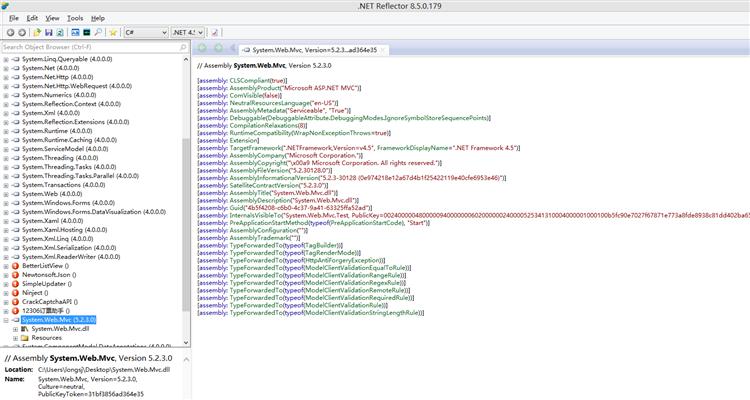Viewport: 750px width, 400px height.
Task: Open the View menu
Action: (x=52, y=18)
